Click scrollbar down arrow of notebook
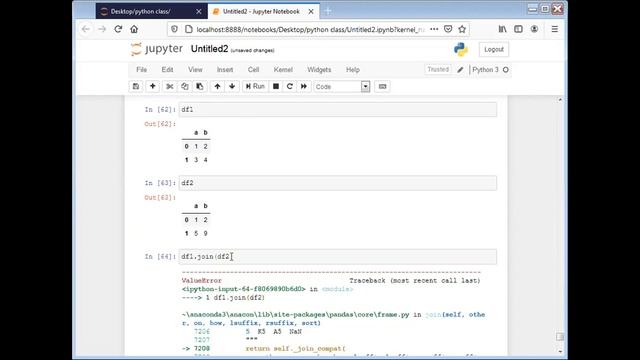The width and height of the screenshot is (640, 360). tap(560, 351)
